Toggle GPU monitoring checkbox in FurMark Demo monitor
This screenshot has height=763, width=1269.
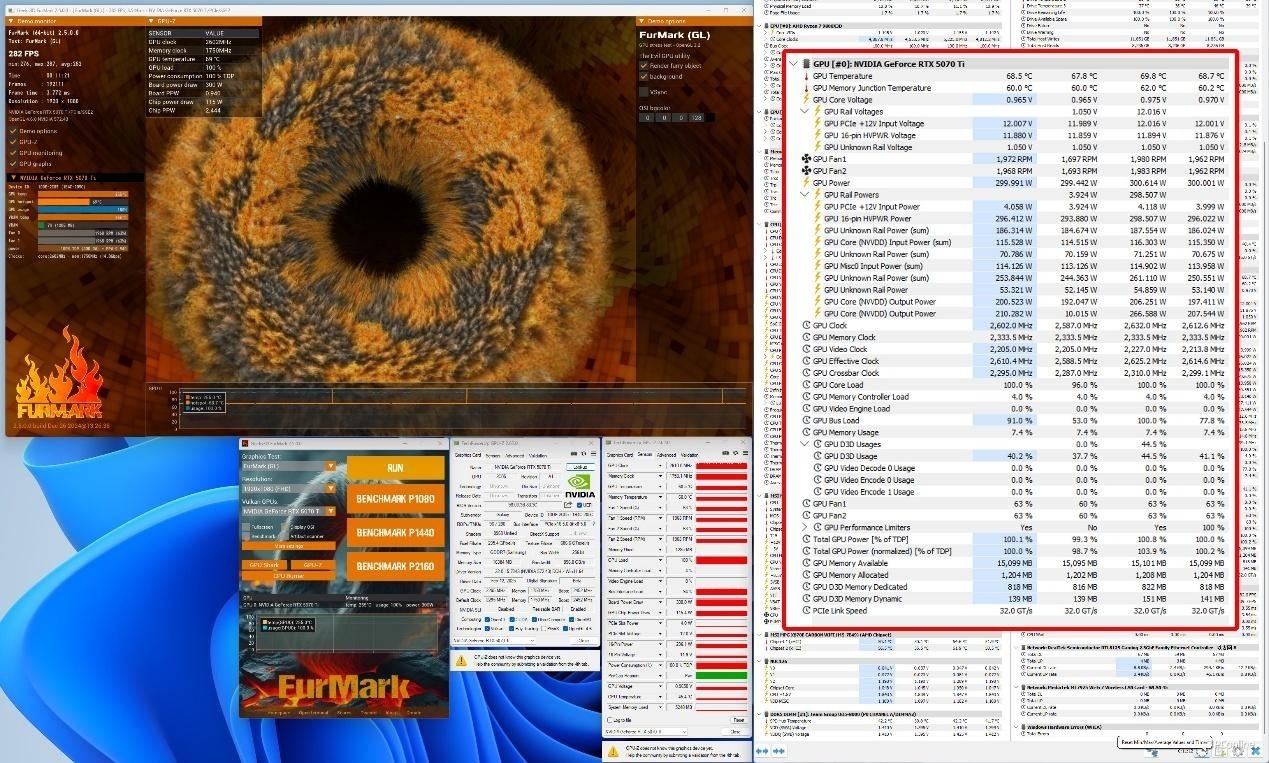12,153
